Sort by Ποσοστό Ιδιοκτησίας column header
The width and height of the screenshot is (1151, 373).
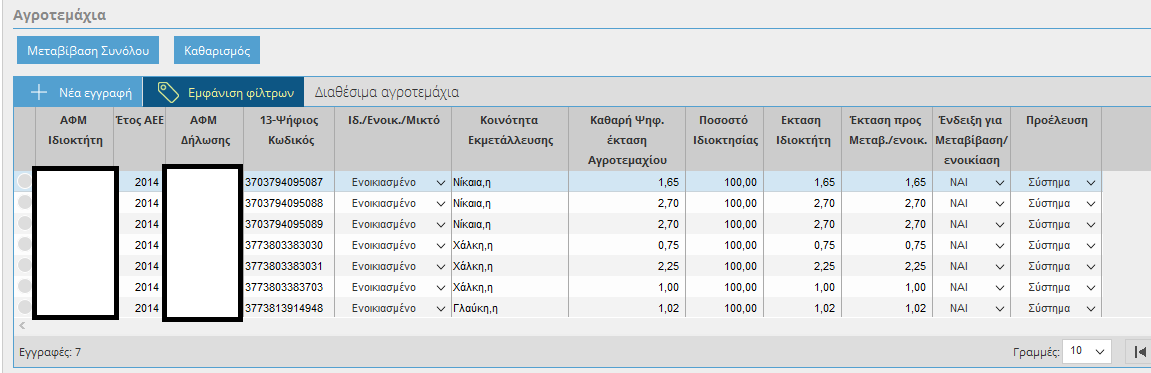725,140
